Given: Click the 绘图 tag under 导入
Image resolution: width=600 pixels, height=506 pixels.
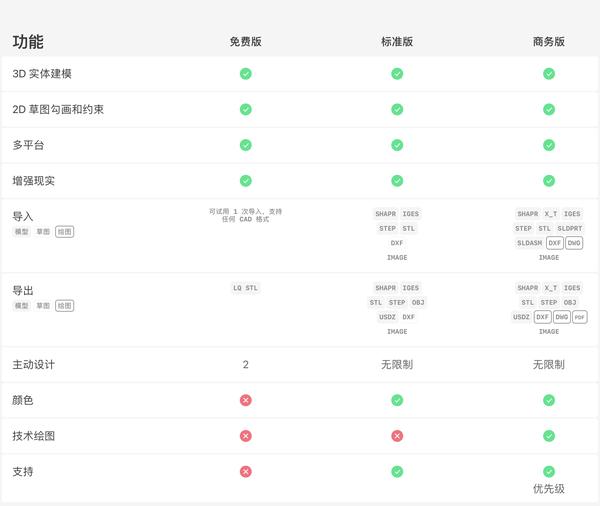Looking at the screenshot, I should tap(64, 231).
